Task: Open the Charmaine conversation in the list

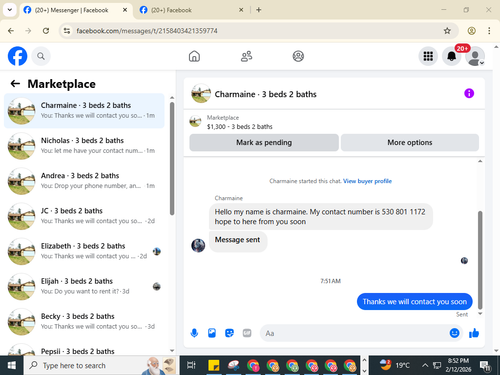Action: [x=84, y=111]
